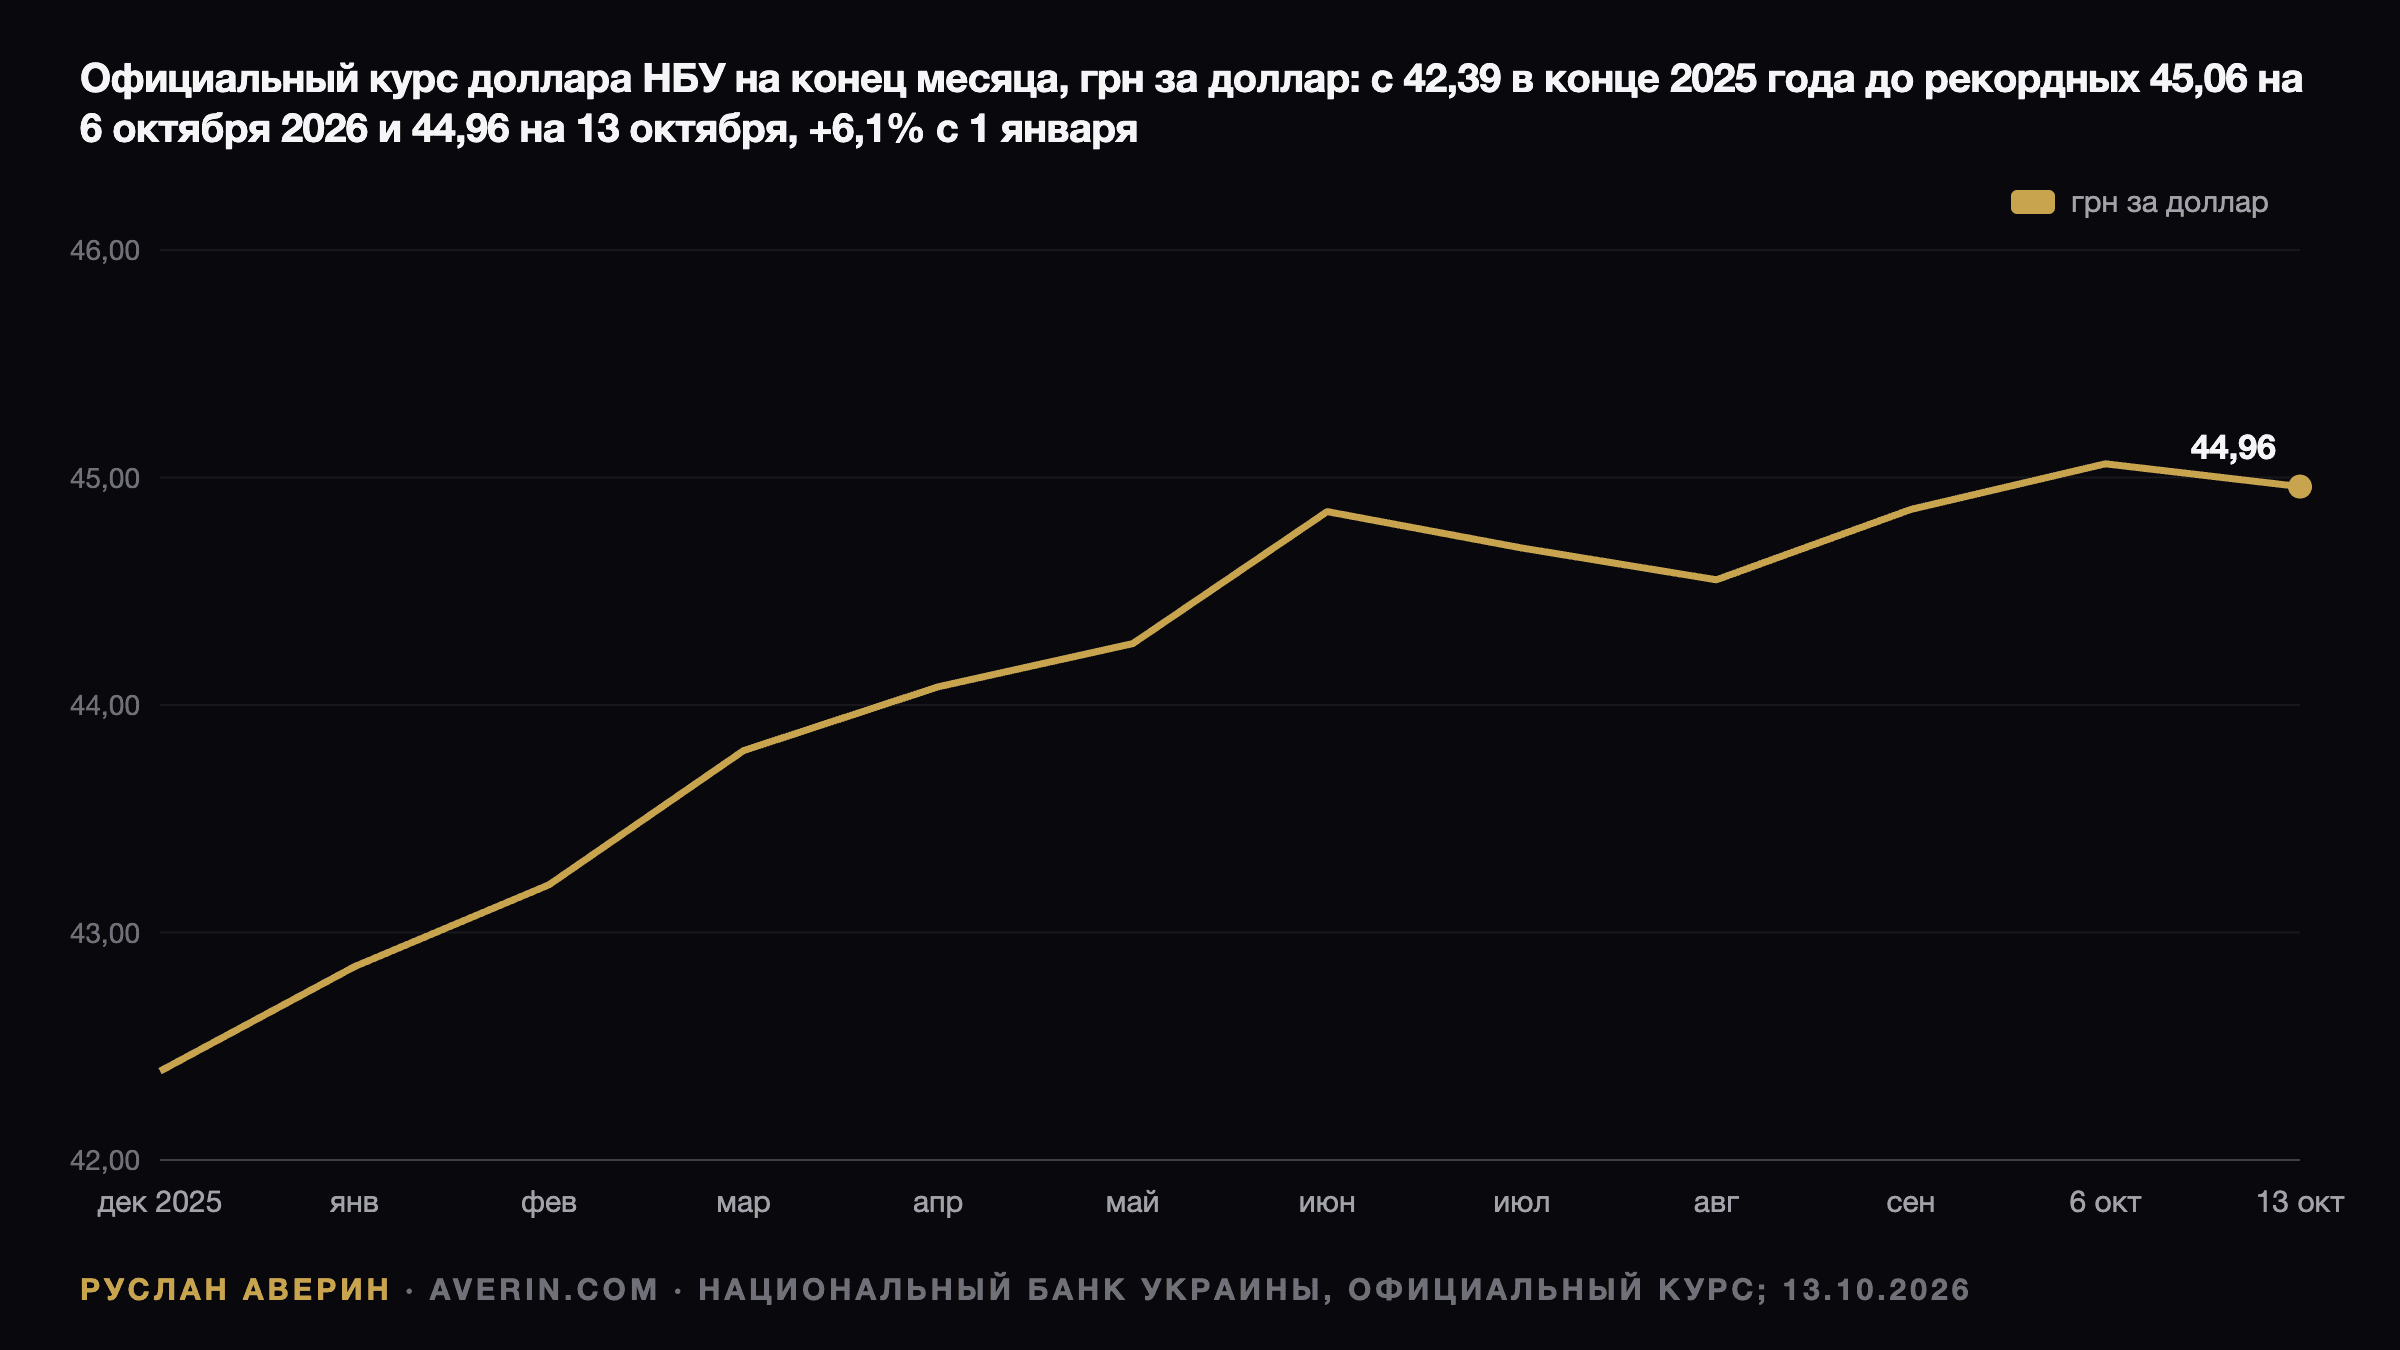Click the 42,00 y-axis tick label

[104, 1160]
